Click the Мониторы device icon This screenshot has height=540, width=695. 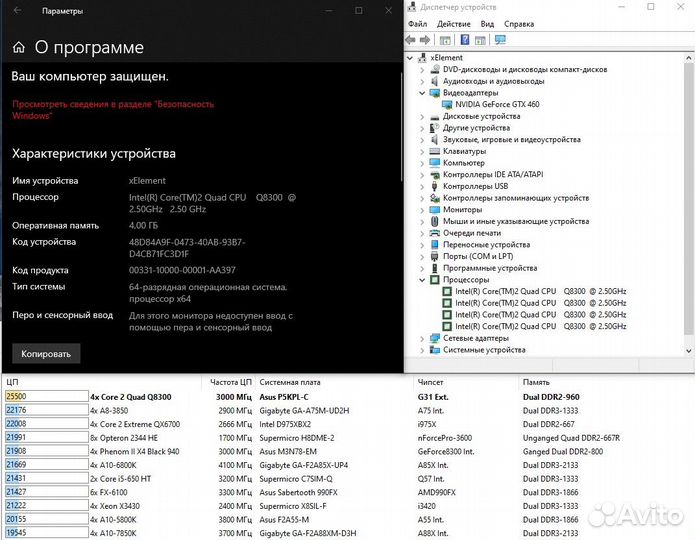[435, 209]
